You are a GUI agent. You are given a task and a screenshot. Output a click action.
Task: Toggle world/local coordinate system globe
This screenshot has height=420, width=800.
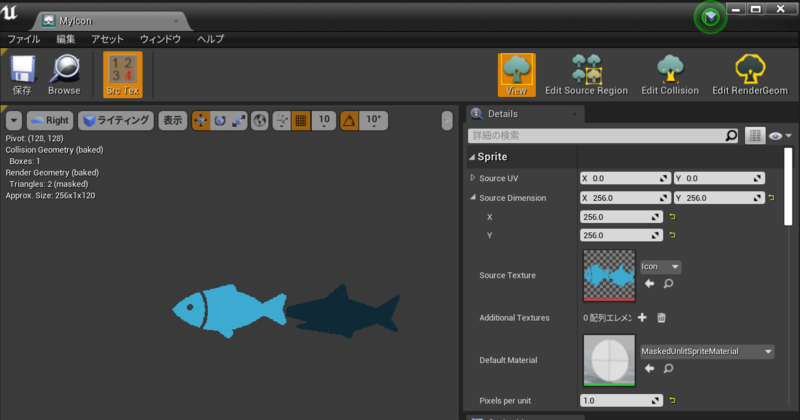(260, 121)
